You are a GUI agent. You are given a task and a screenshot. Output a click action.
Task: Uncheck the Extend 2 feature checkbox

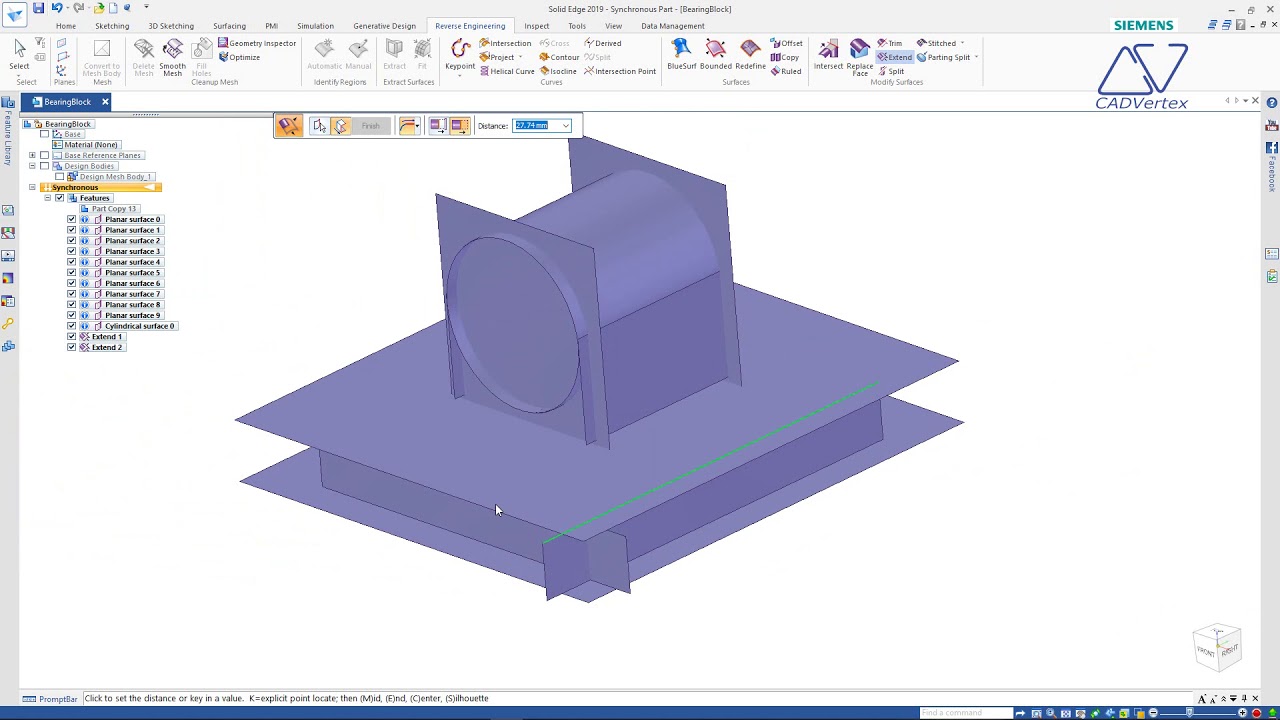pos(71,347)
